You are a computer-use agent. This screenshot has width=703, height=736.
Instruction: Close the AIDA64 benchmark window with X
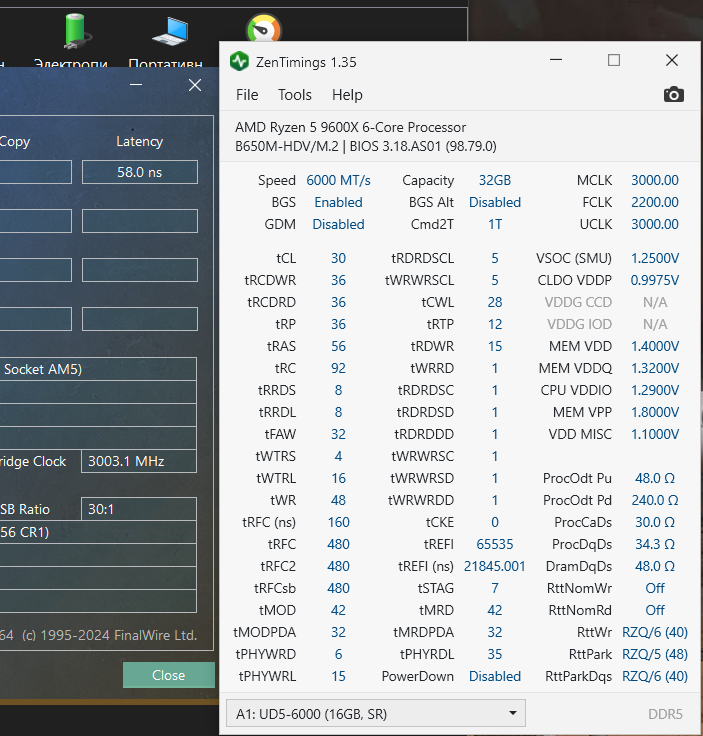[x=195, y=85]
